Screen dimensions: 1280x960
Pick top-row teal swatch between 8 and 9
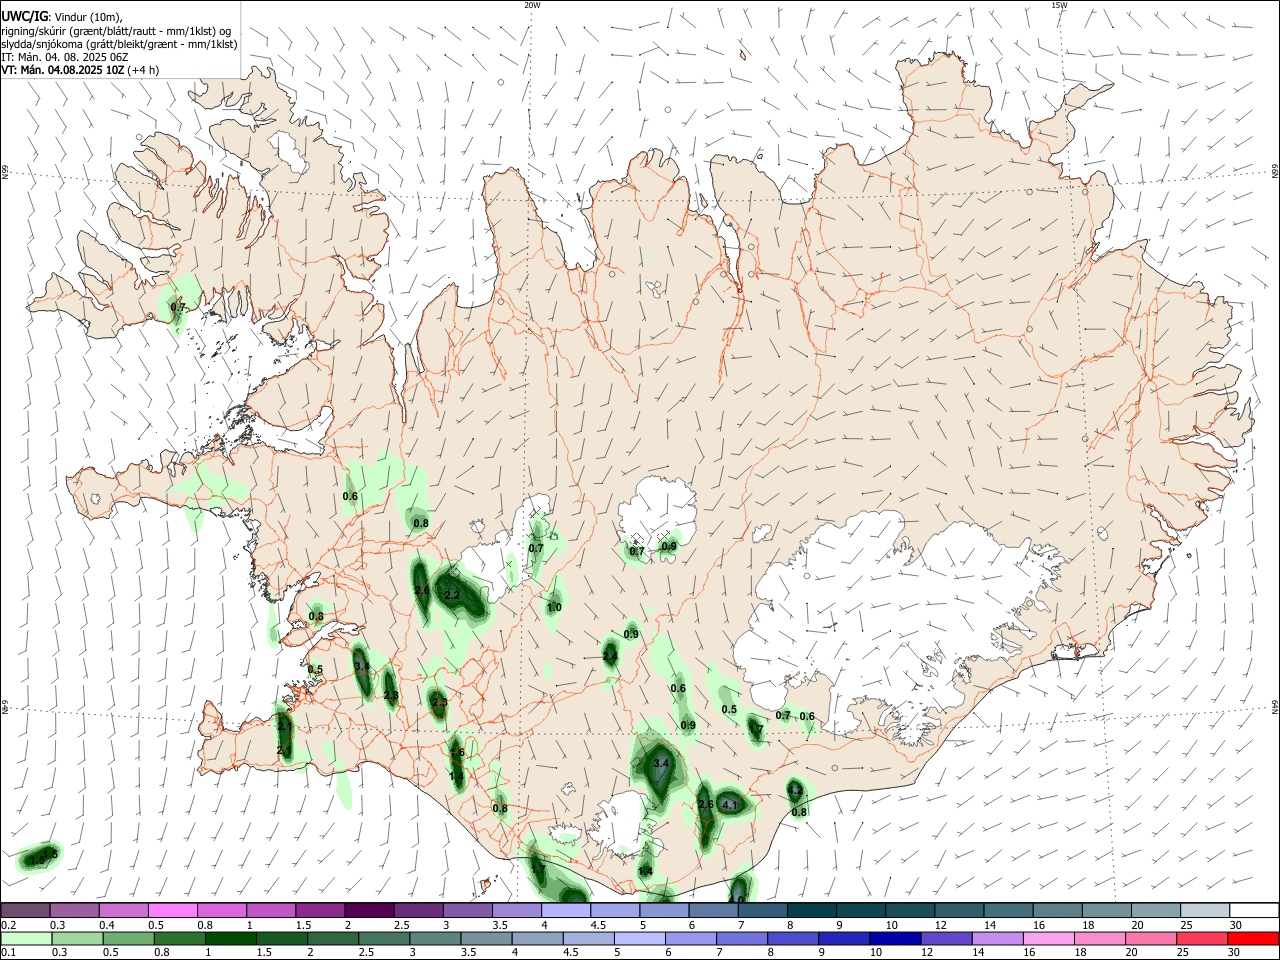coord(811,910)
